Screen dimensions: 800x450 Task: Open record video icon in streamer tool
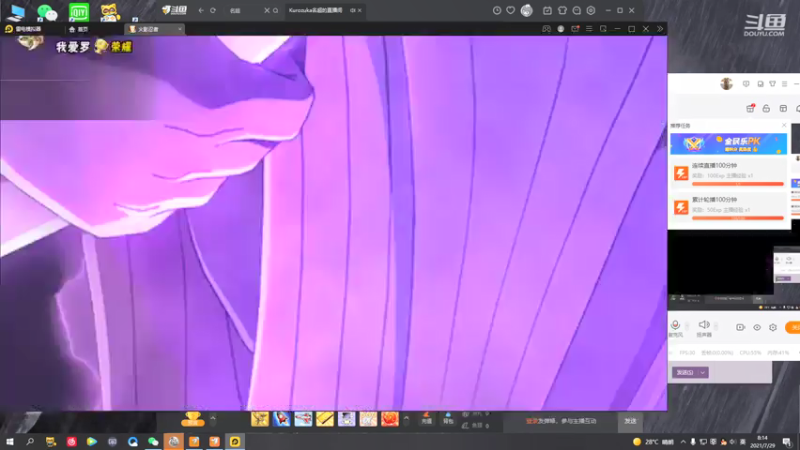740,327
